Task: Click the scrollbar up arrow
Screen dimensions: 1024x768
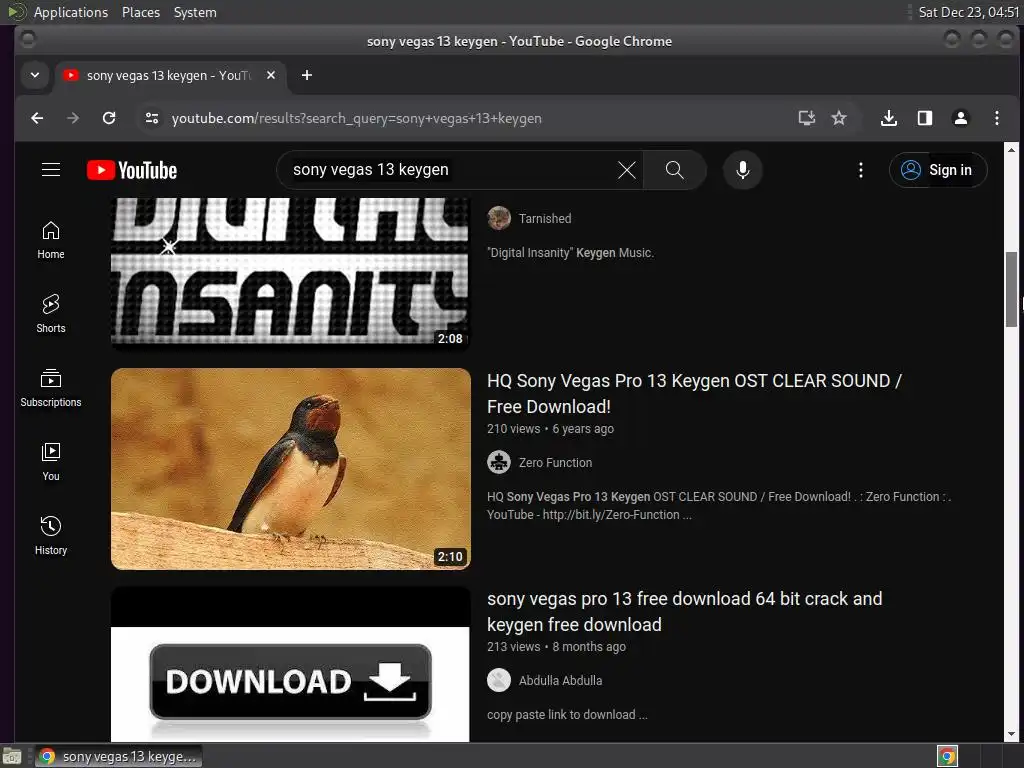Action: click(x=1011, y=150)
